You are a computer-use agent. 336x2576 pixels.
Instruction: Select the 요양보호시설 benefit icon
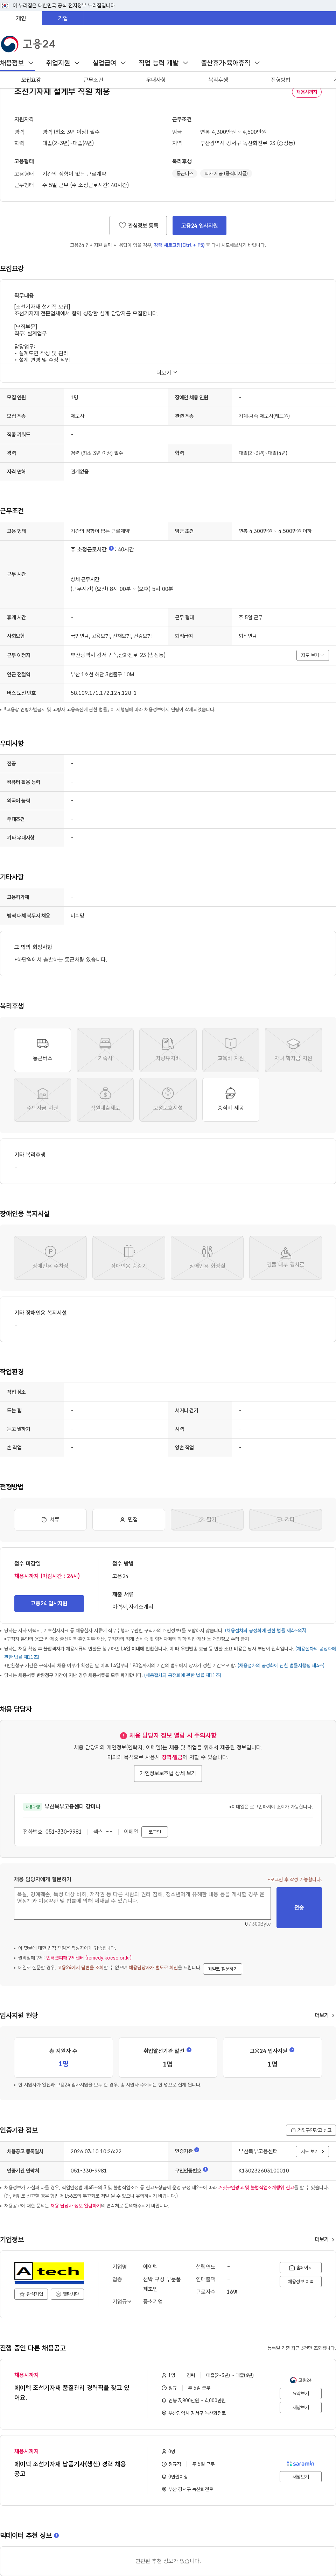coord(168,1100)
